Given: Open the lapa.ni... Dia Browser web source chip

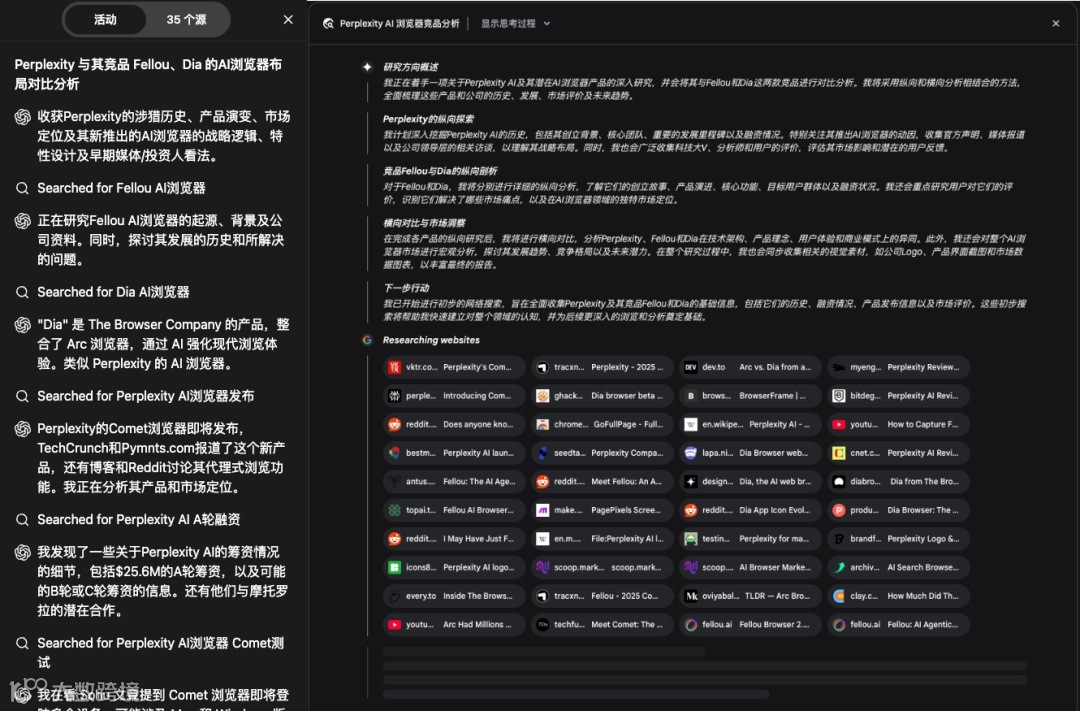Looking at the screenshot, I should tap(750, 453).
